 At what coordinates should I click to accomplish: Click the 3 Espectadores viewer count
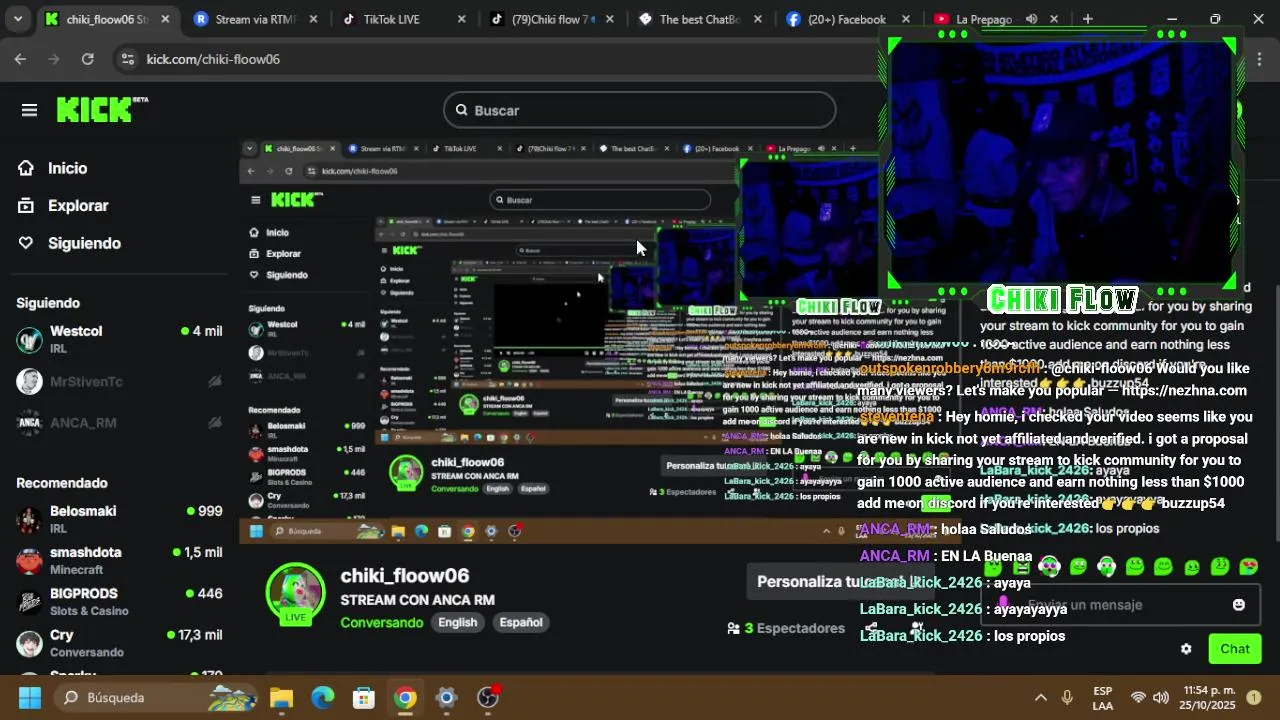786,628
